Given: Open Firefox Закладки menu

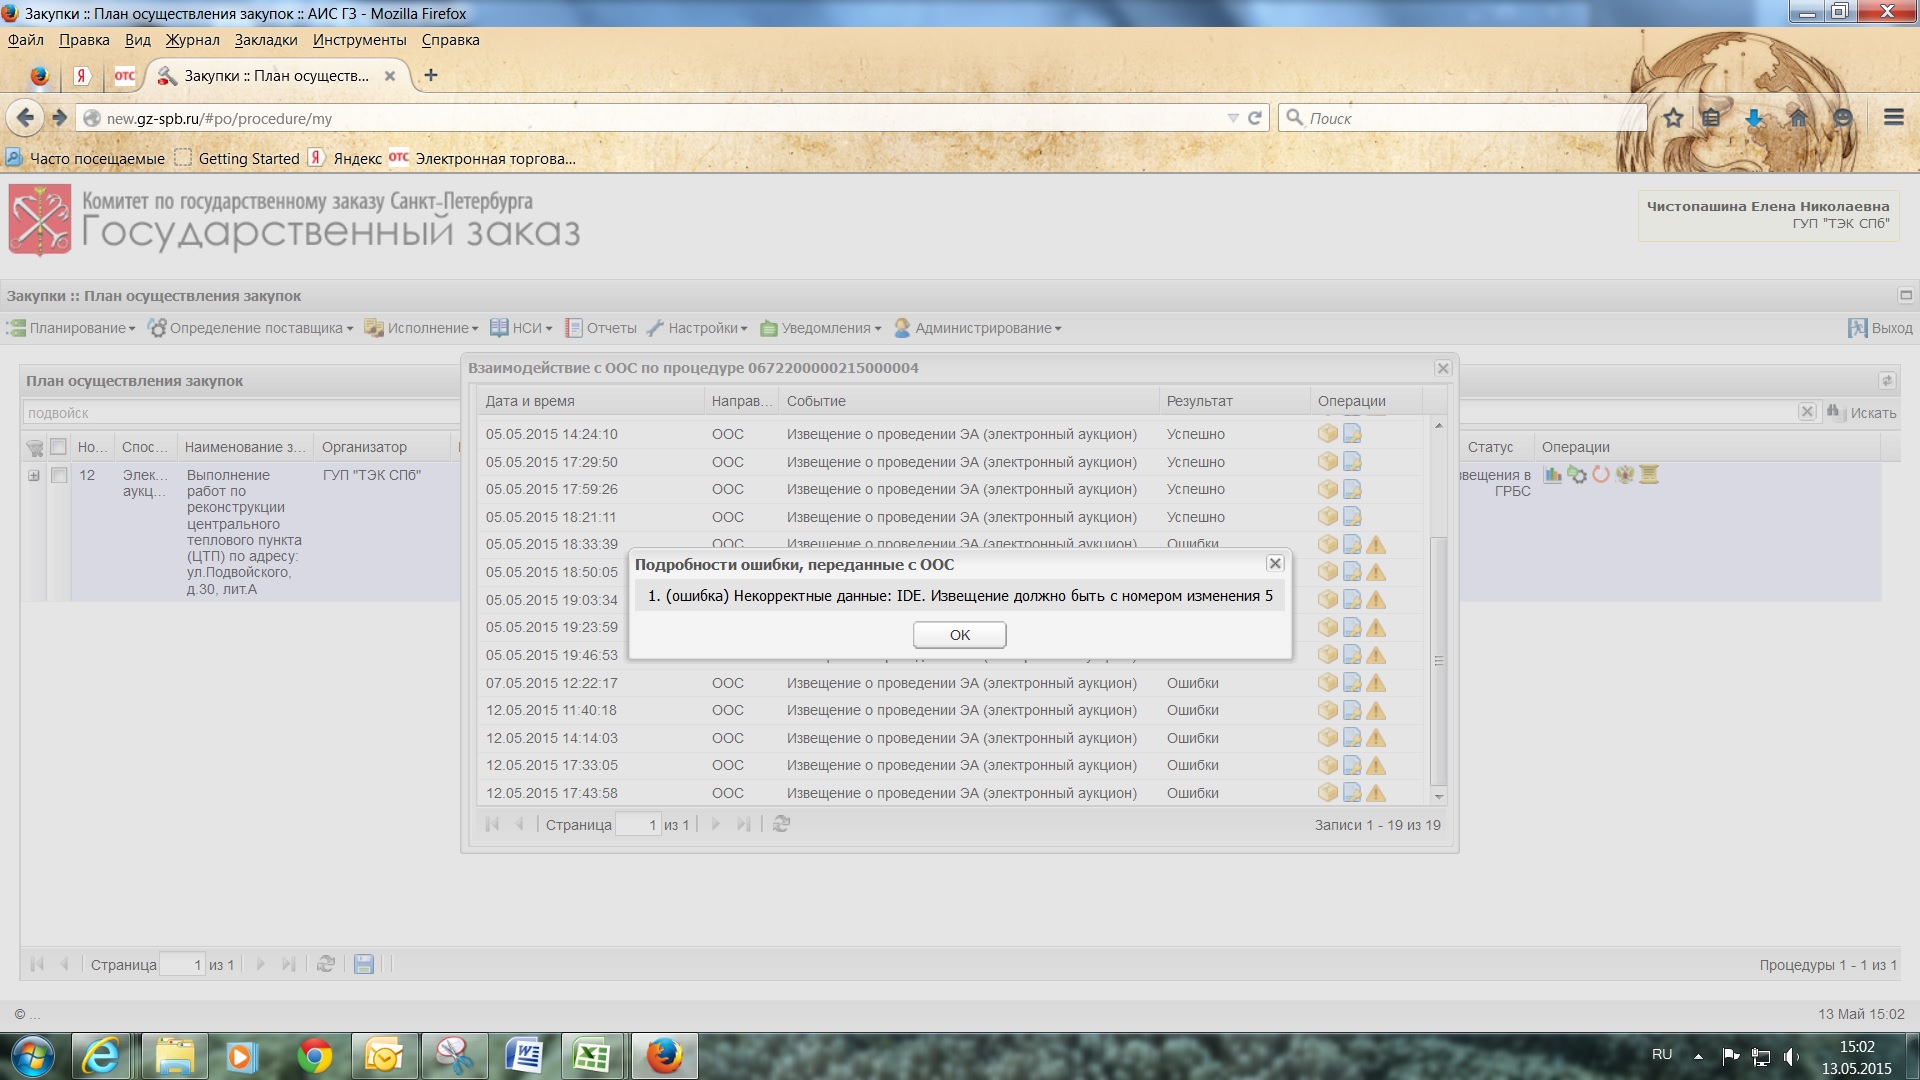Looking at the screenshot, I should coord(265,40).
